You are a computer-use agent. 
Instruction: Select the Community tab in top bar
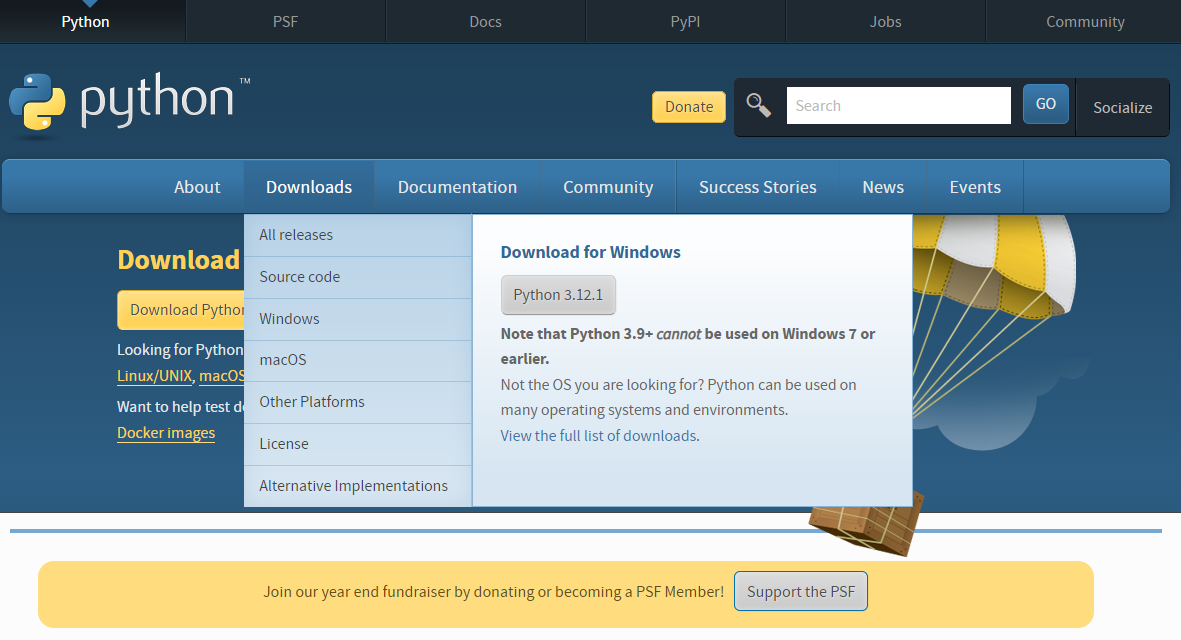coord(1085,22)
